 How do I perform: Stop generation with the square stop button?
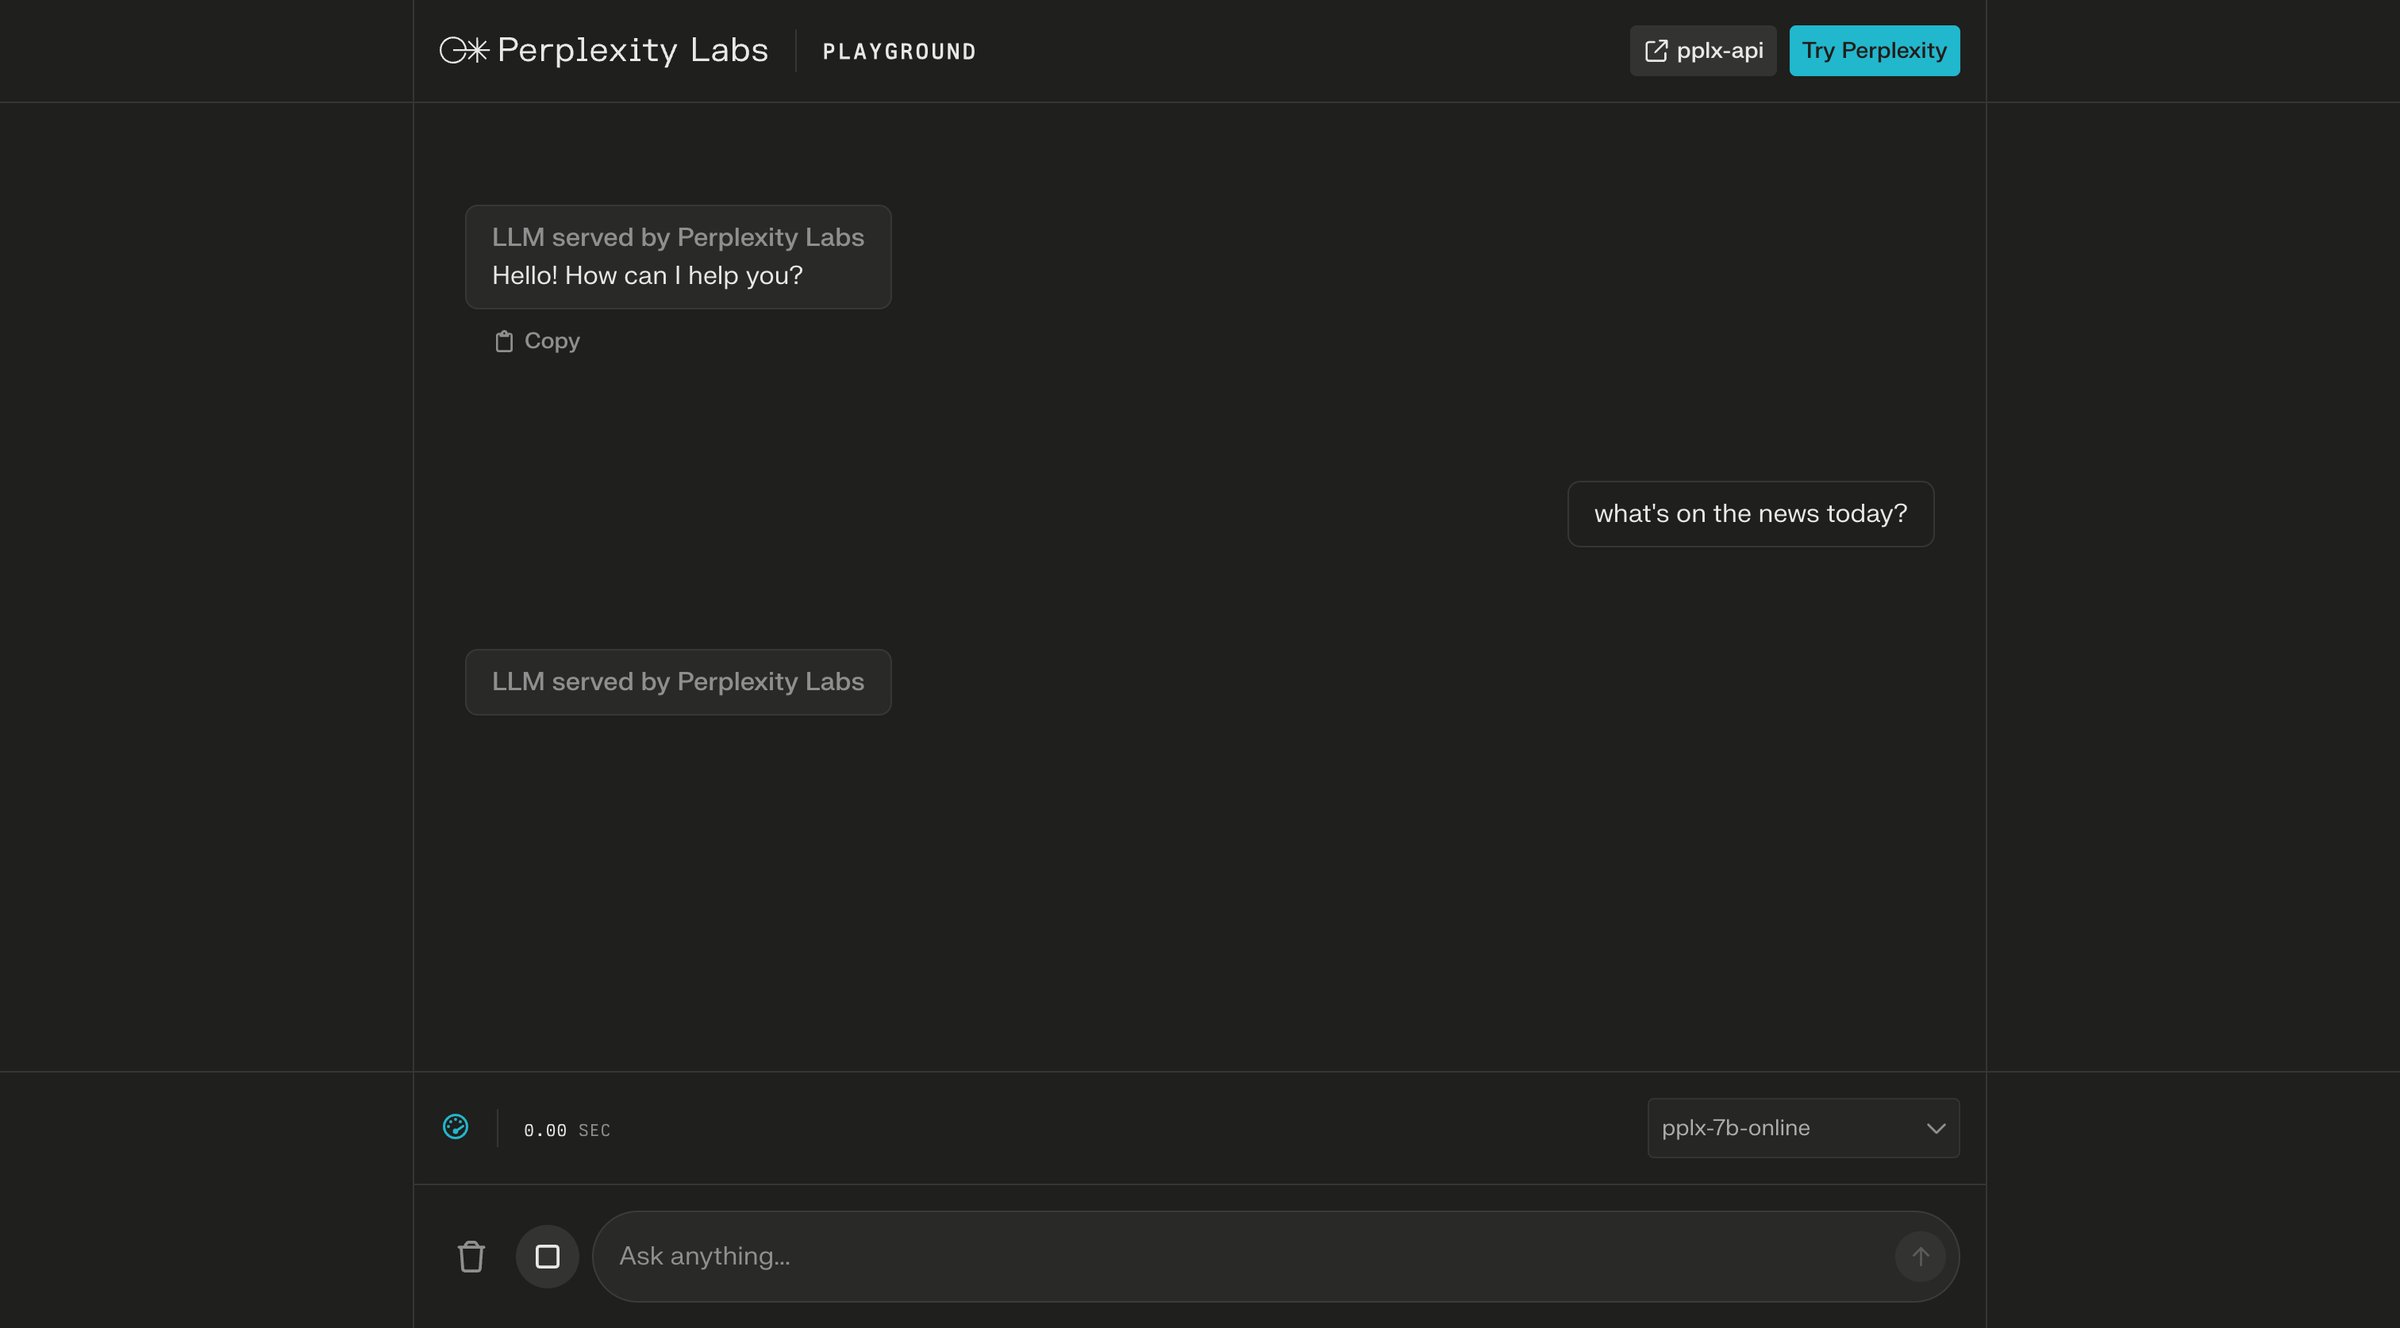click(547, 1256)
